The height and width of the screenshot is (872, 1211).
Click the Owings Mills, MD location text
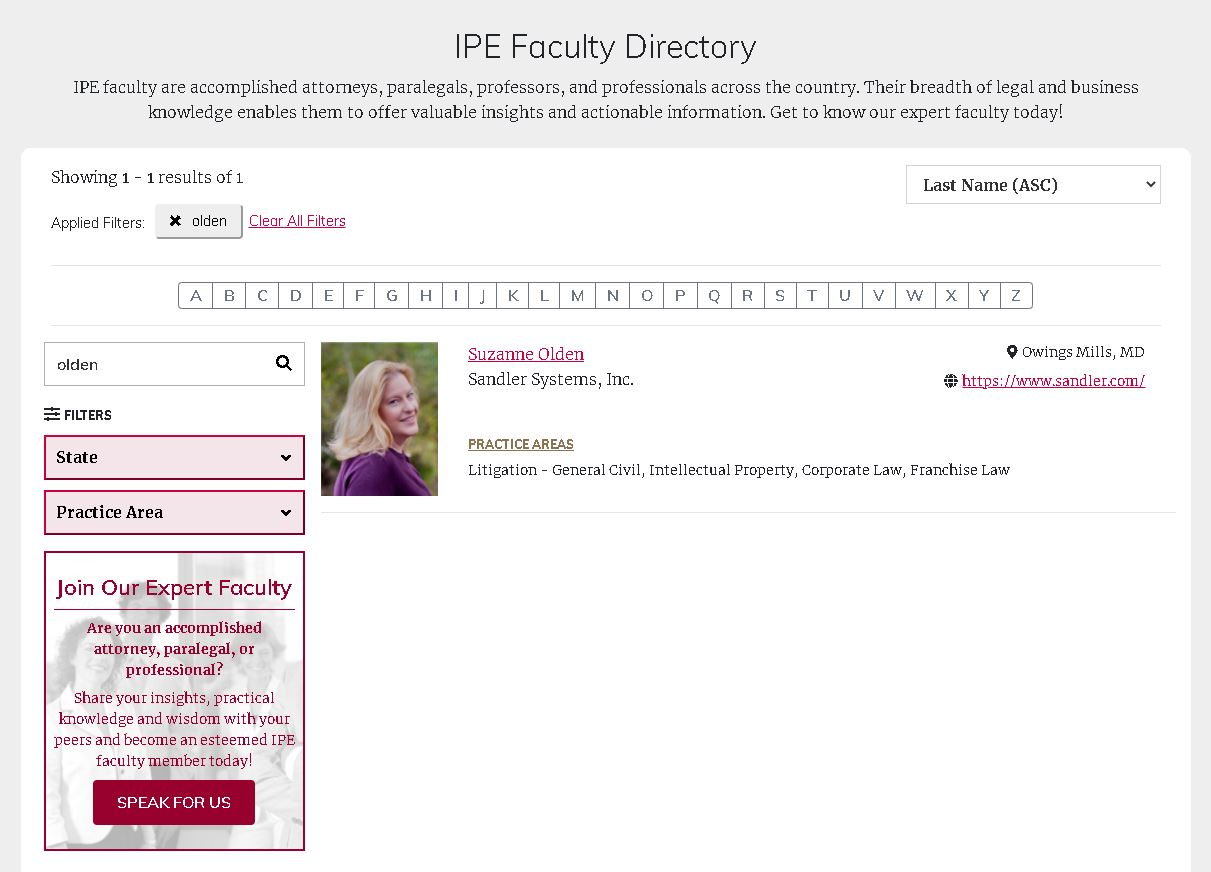[1083, 352]
